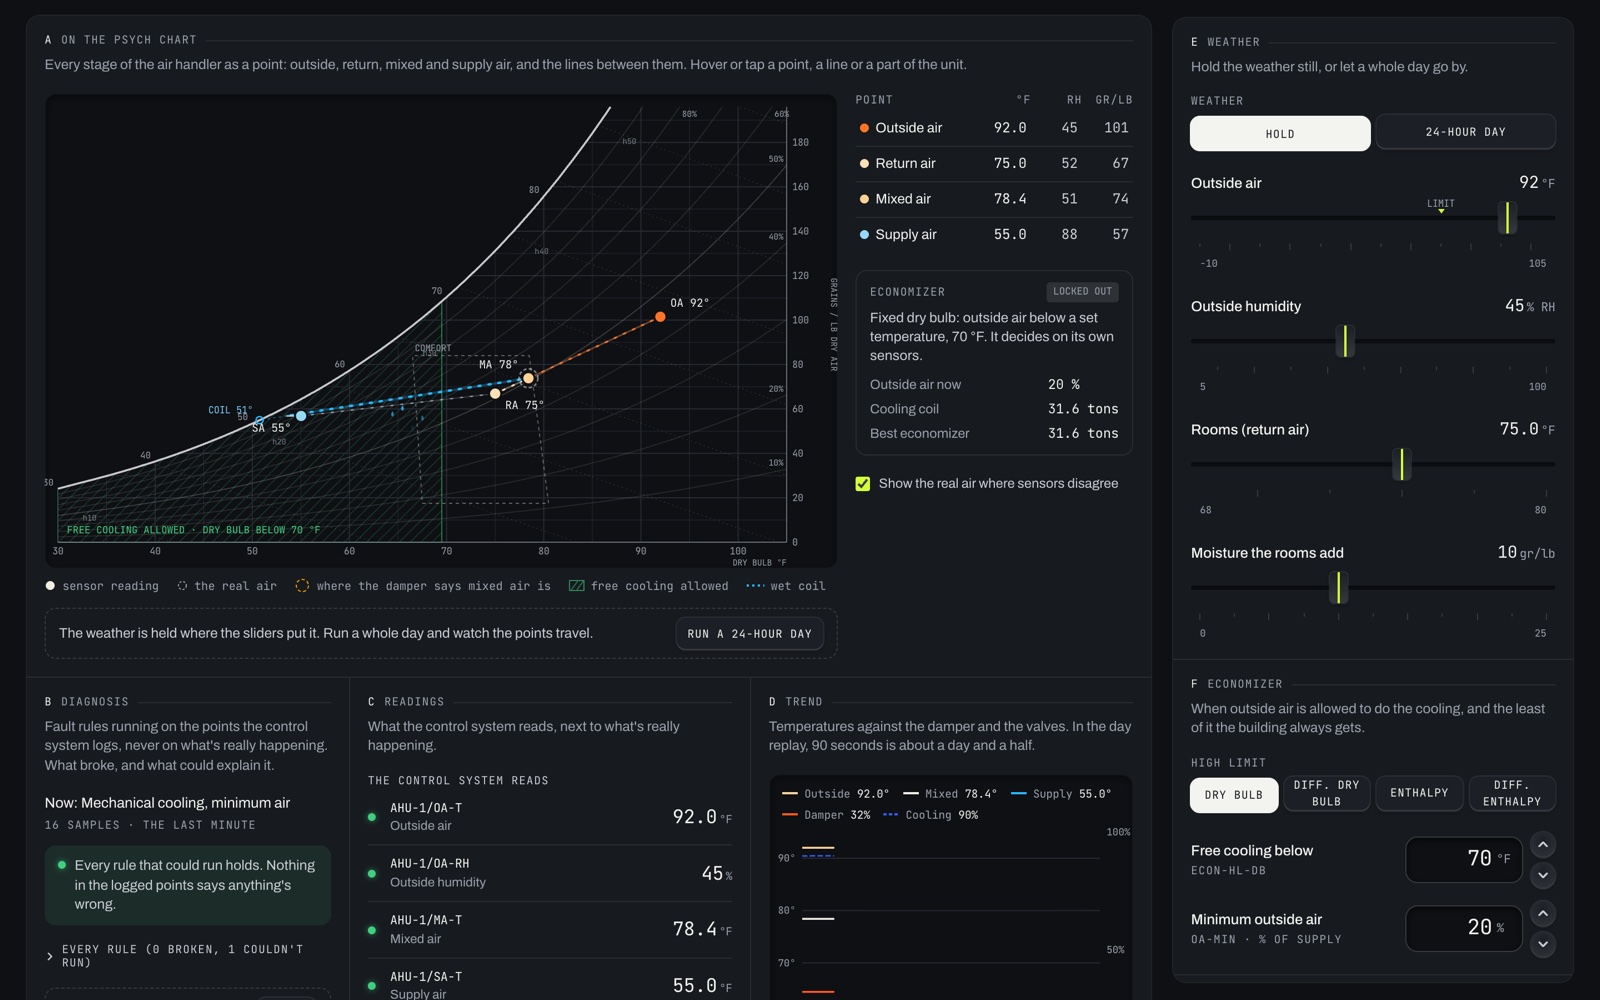Select DIFF. DRY BULB high limit
1600x1000 pixels.
pyautogui.click(x=1326, y=793)
